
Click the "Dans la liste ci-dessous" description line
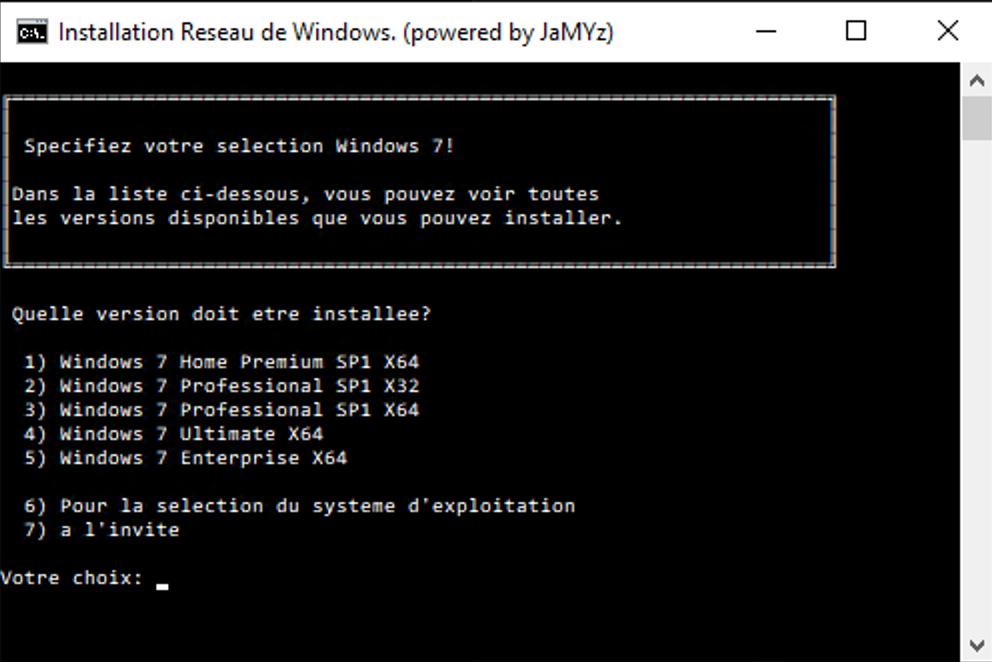pos(305,194)
